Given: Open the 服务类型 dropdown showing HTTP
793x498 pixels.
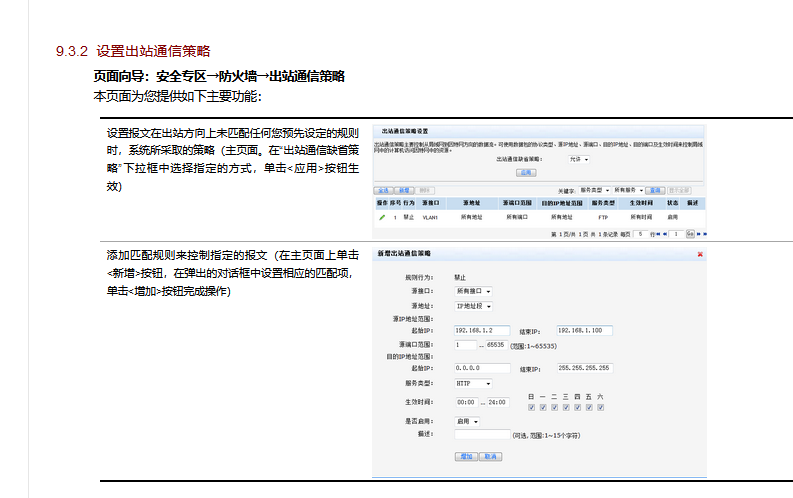Looking at the screenshot, I should [x=473, y=384].
